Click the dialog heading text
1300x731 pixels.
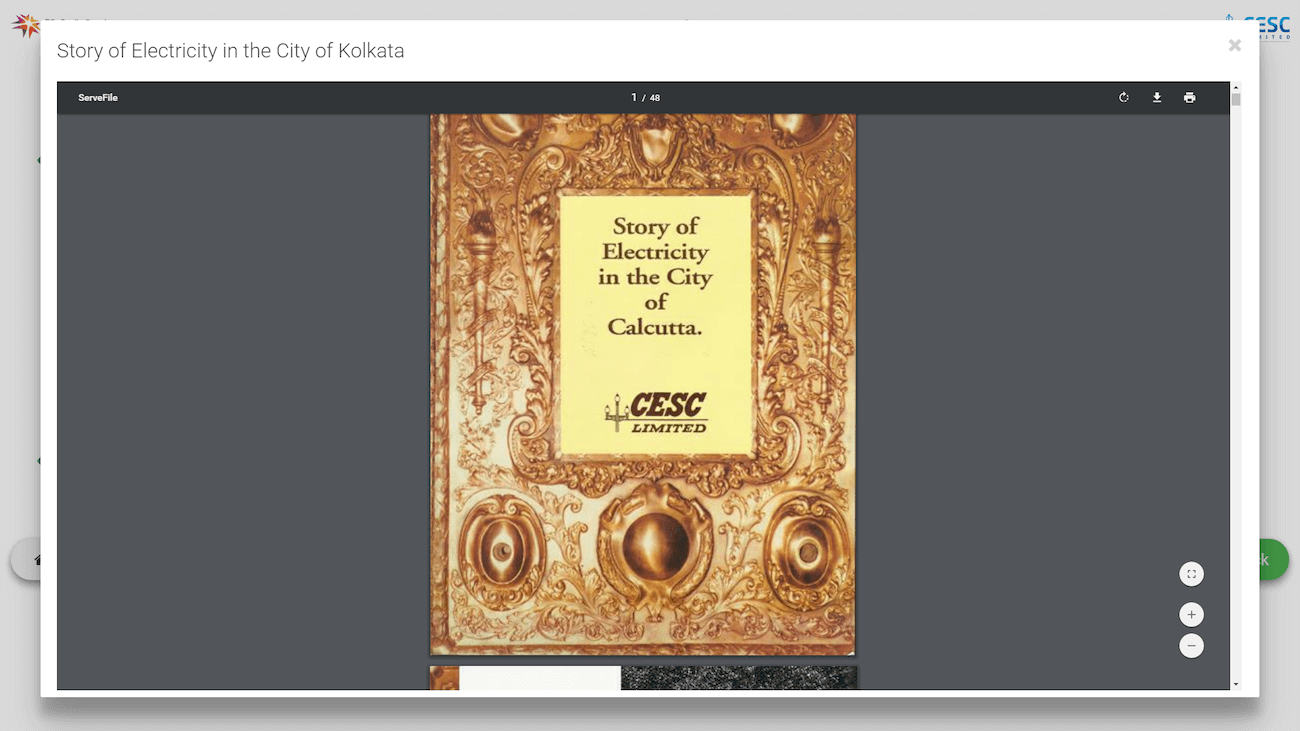coord(230,51)
